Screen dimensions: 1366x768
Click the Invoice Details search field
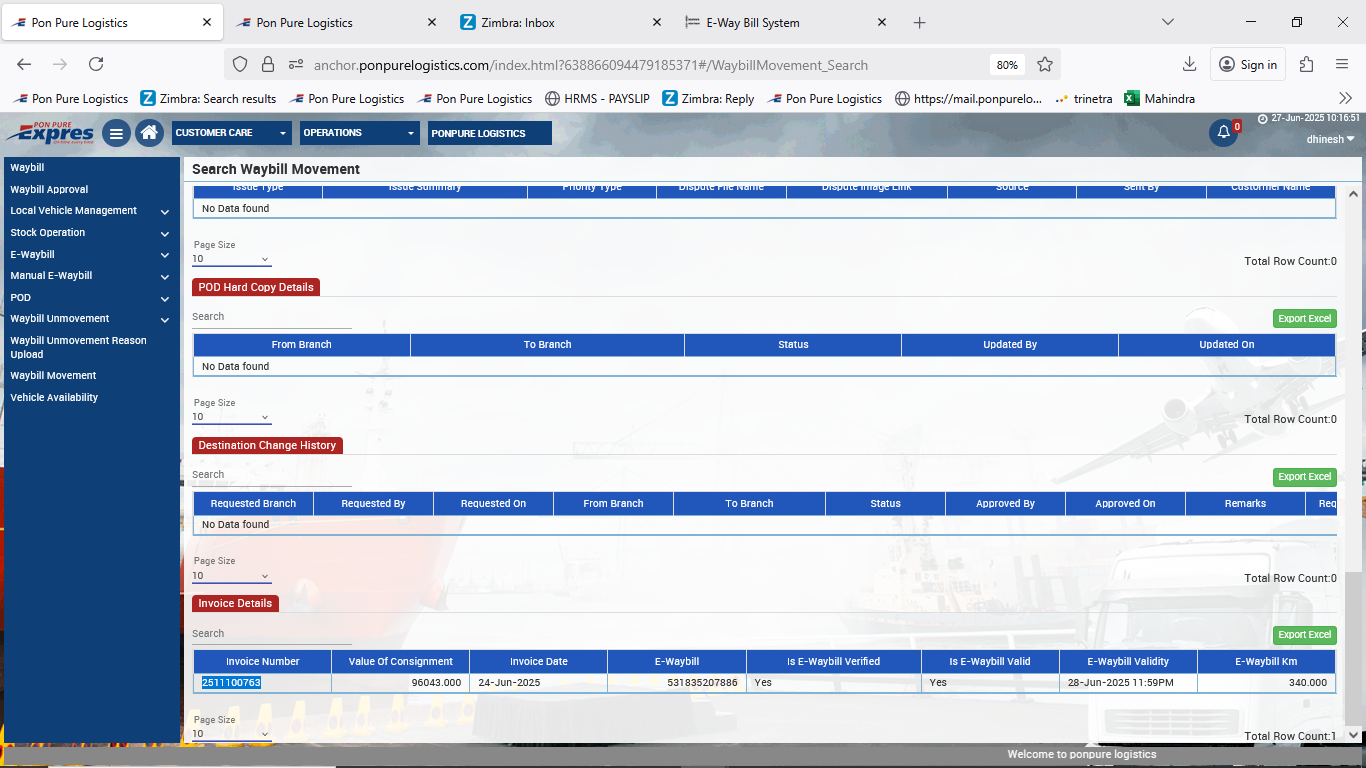[271, 634]
